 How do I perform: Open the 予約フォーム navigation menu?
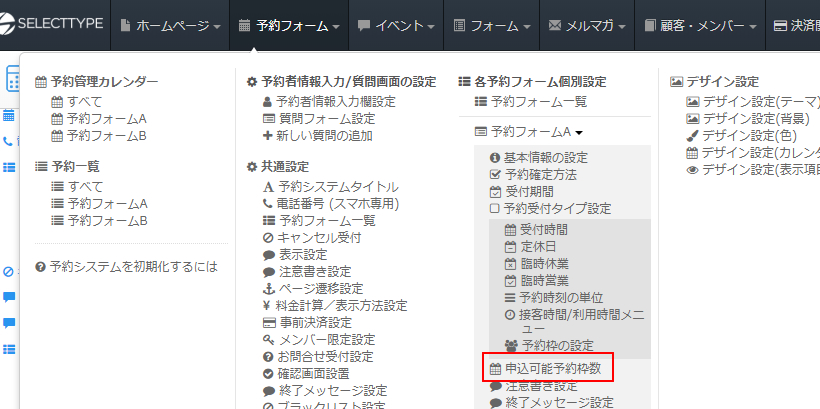click(289, 25)
